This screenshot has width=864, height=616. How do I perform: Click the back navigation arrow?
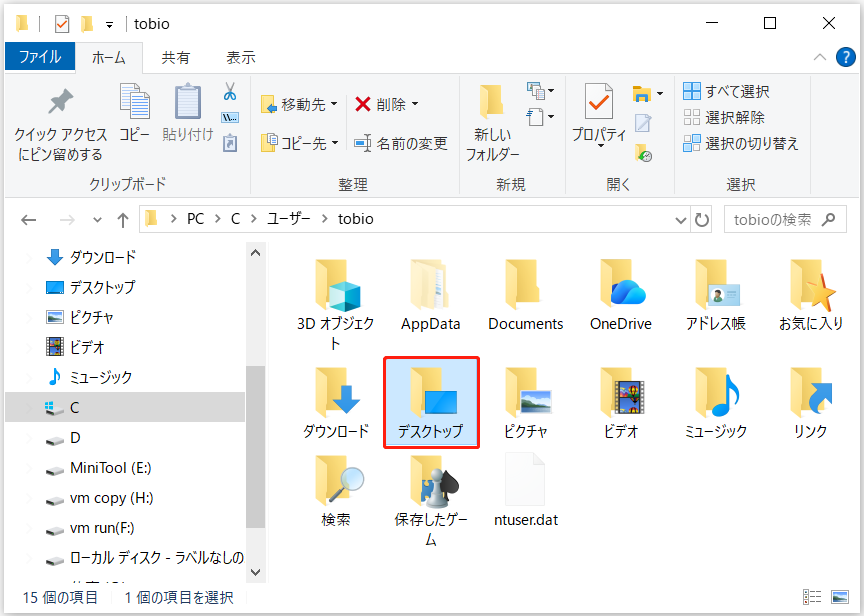[x=30, y=218]
